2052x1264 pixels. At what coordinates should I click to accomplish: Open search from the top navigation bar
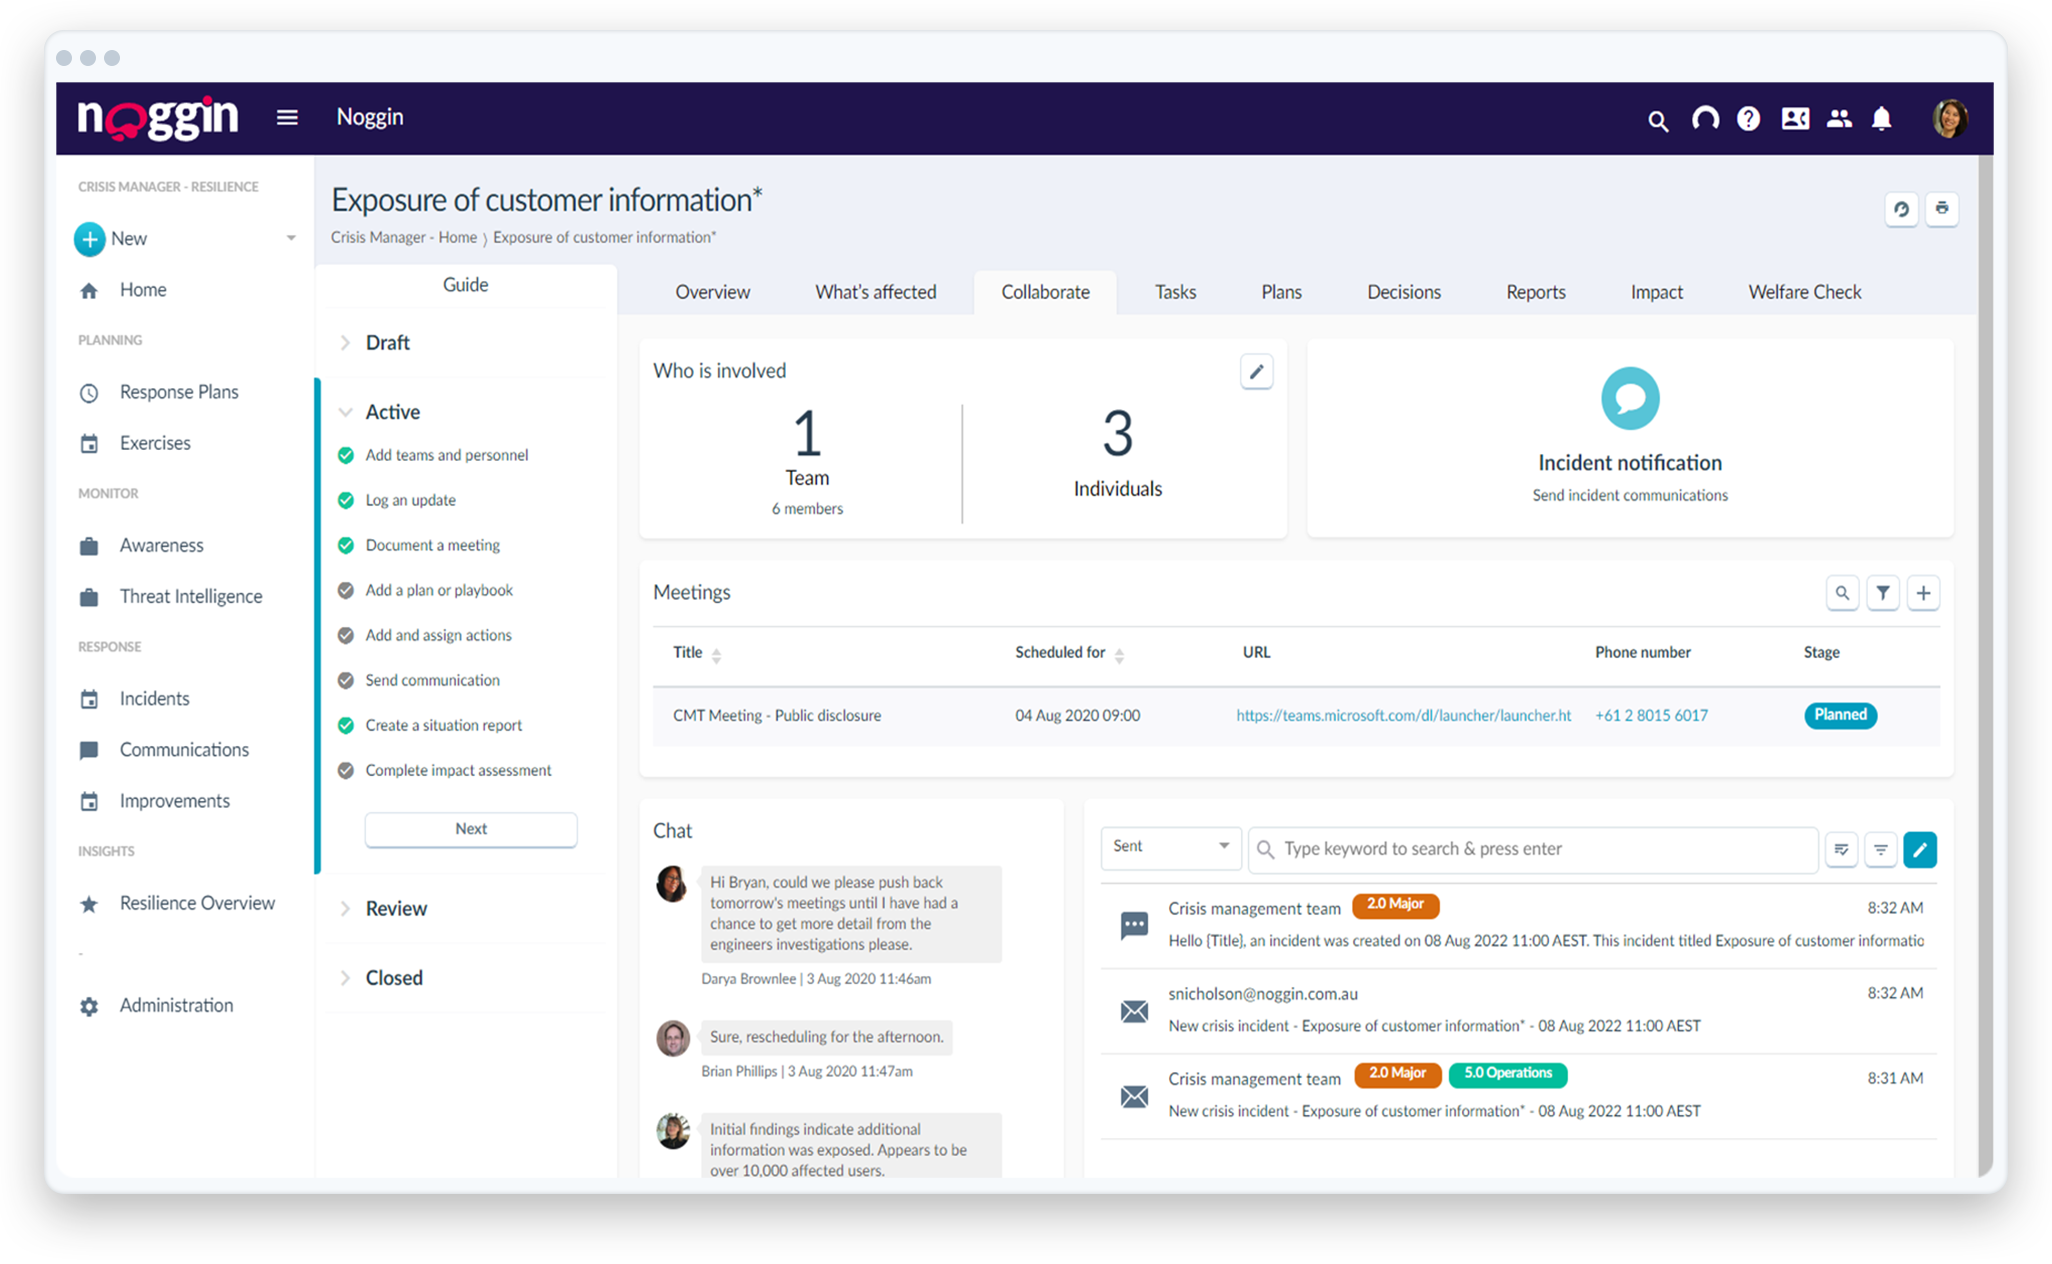pos(1658,118)
